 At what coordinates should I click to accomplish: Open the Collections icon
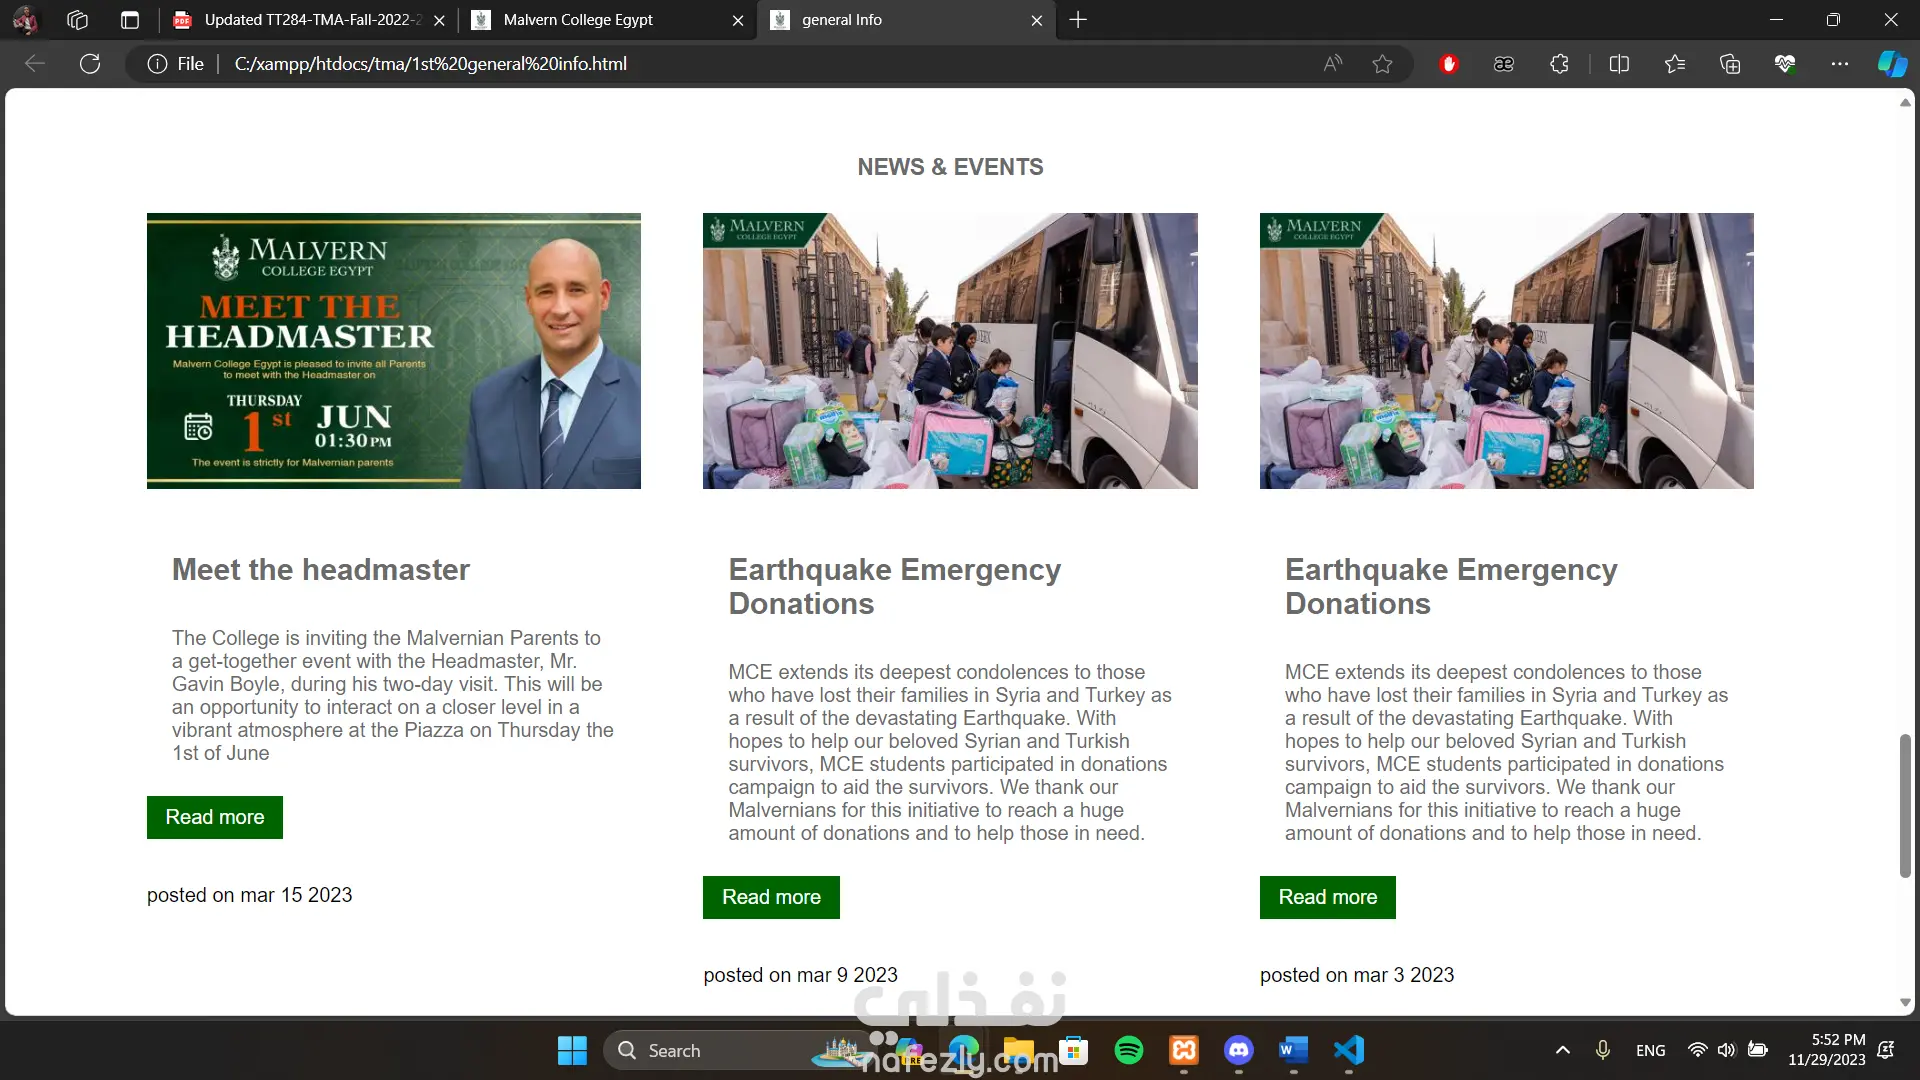(1730, 64)
